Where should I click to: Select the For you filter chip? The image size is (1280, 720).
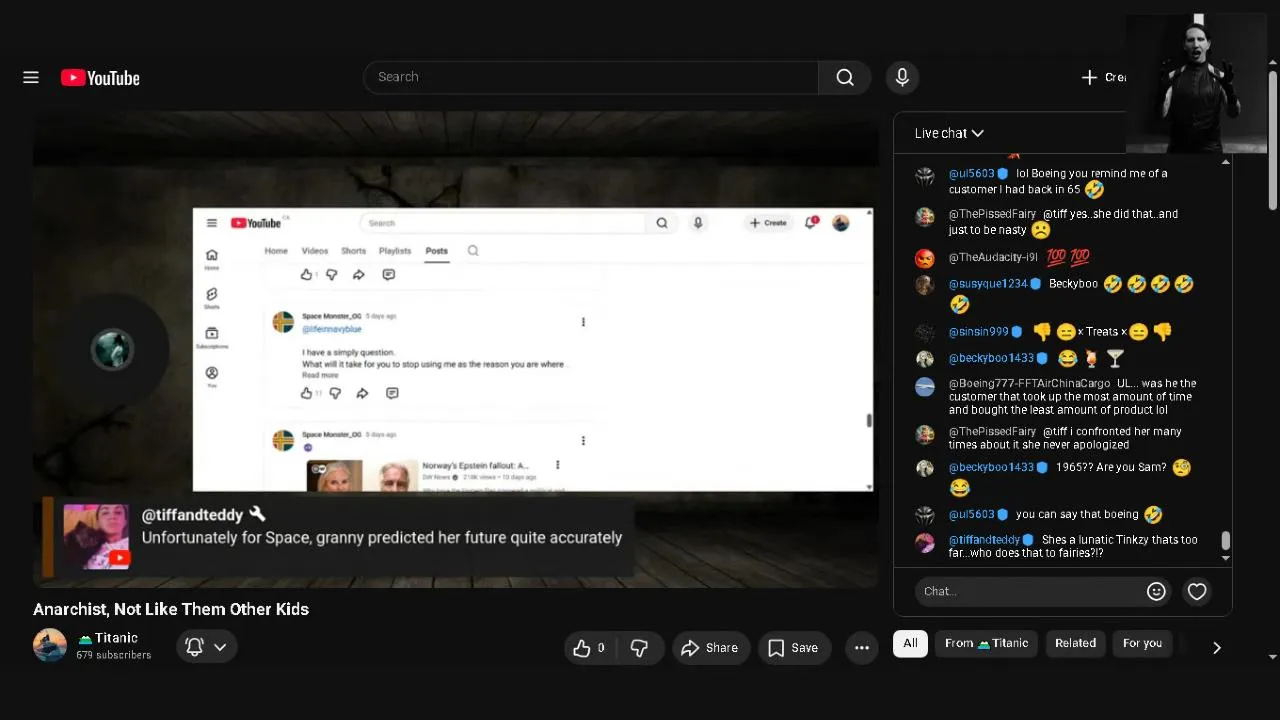pos(1142,643)
